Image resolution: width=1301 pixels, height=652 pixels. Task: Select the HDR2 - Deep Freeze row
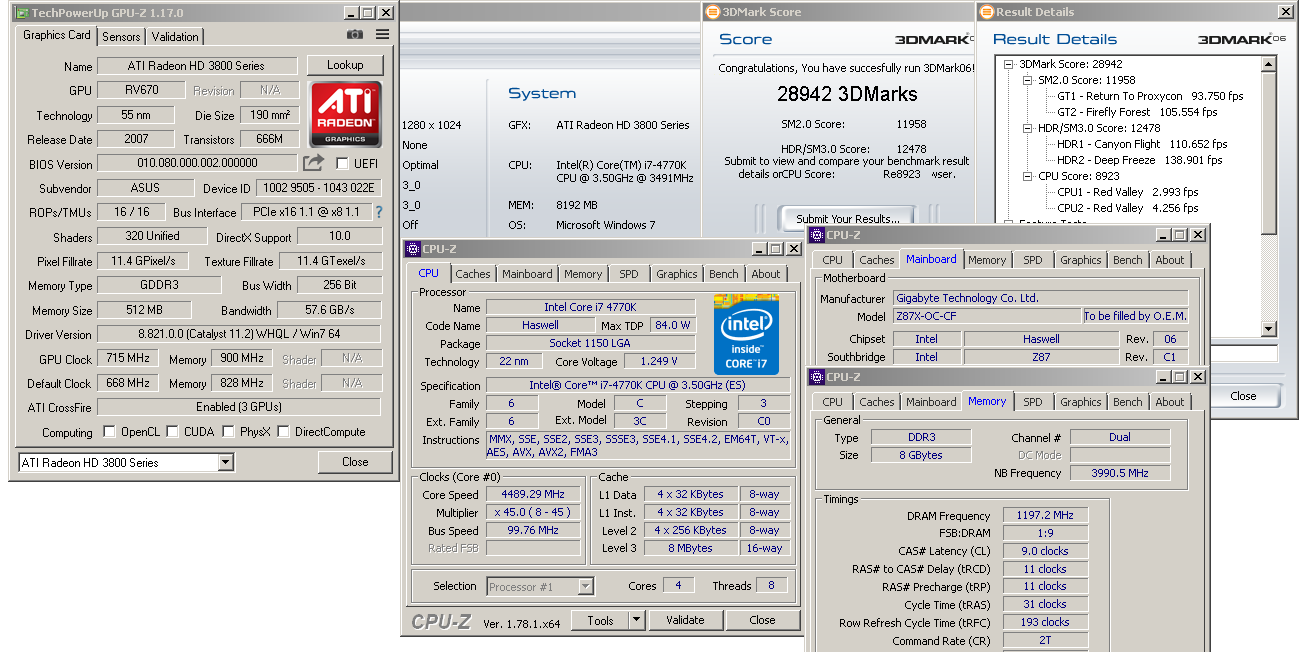coord(1139,160)
